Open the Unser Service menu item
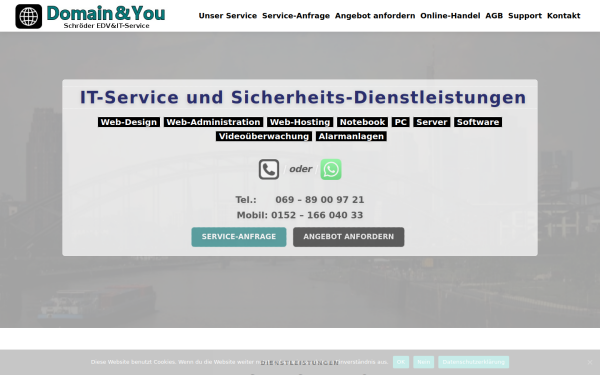Screen dimensions: 600x375 (228, 16)
